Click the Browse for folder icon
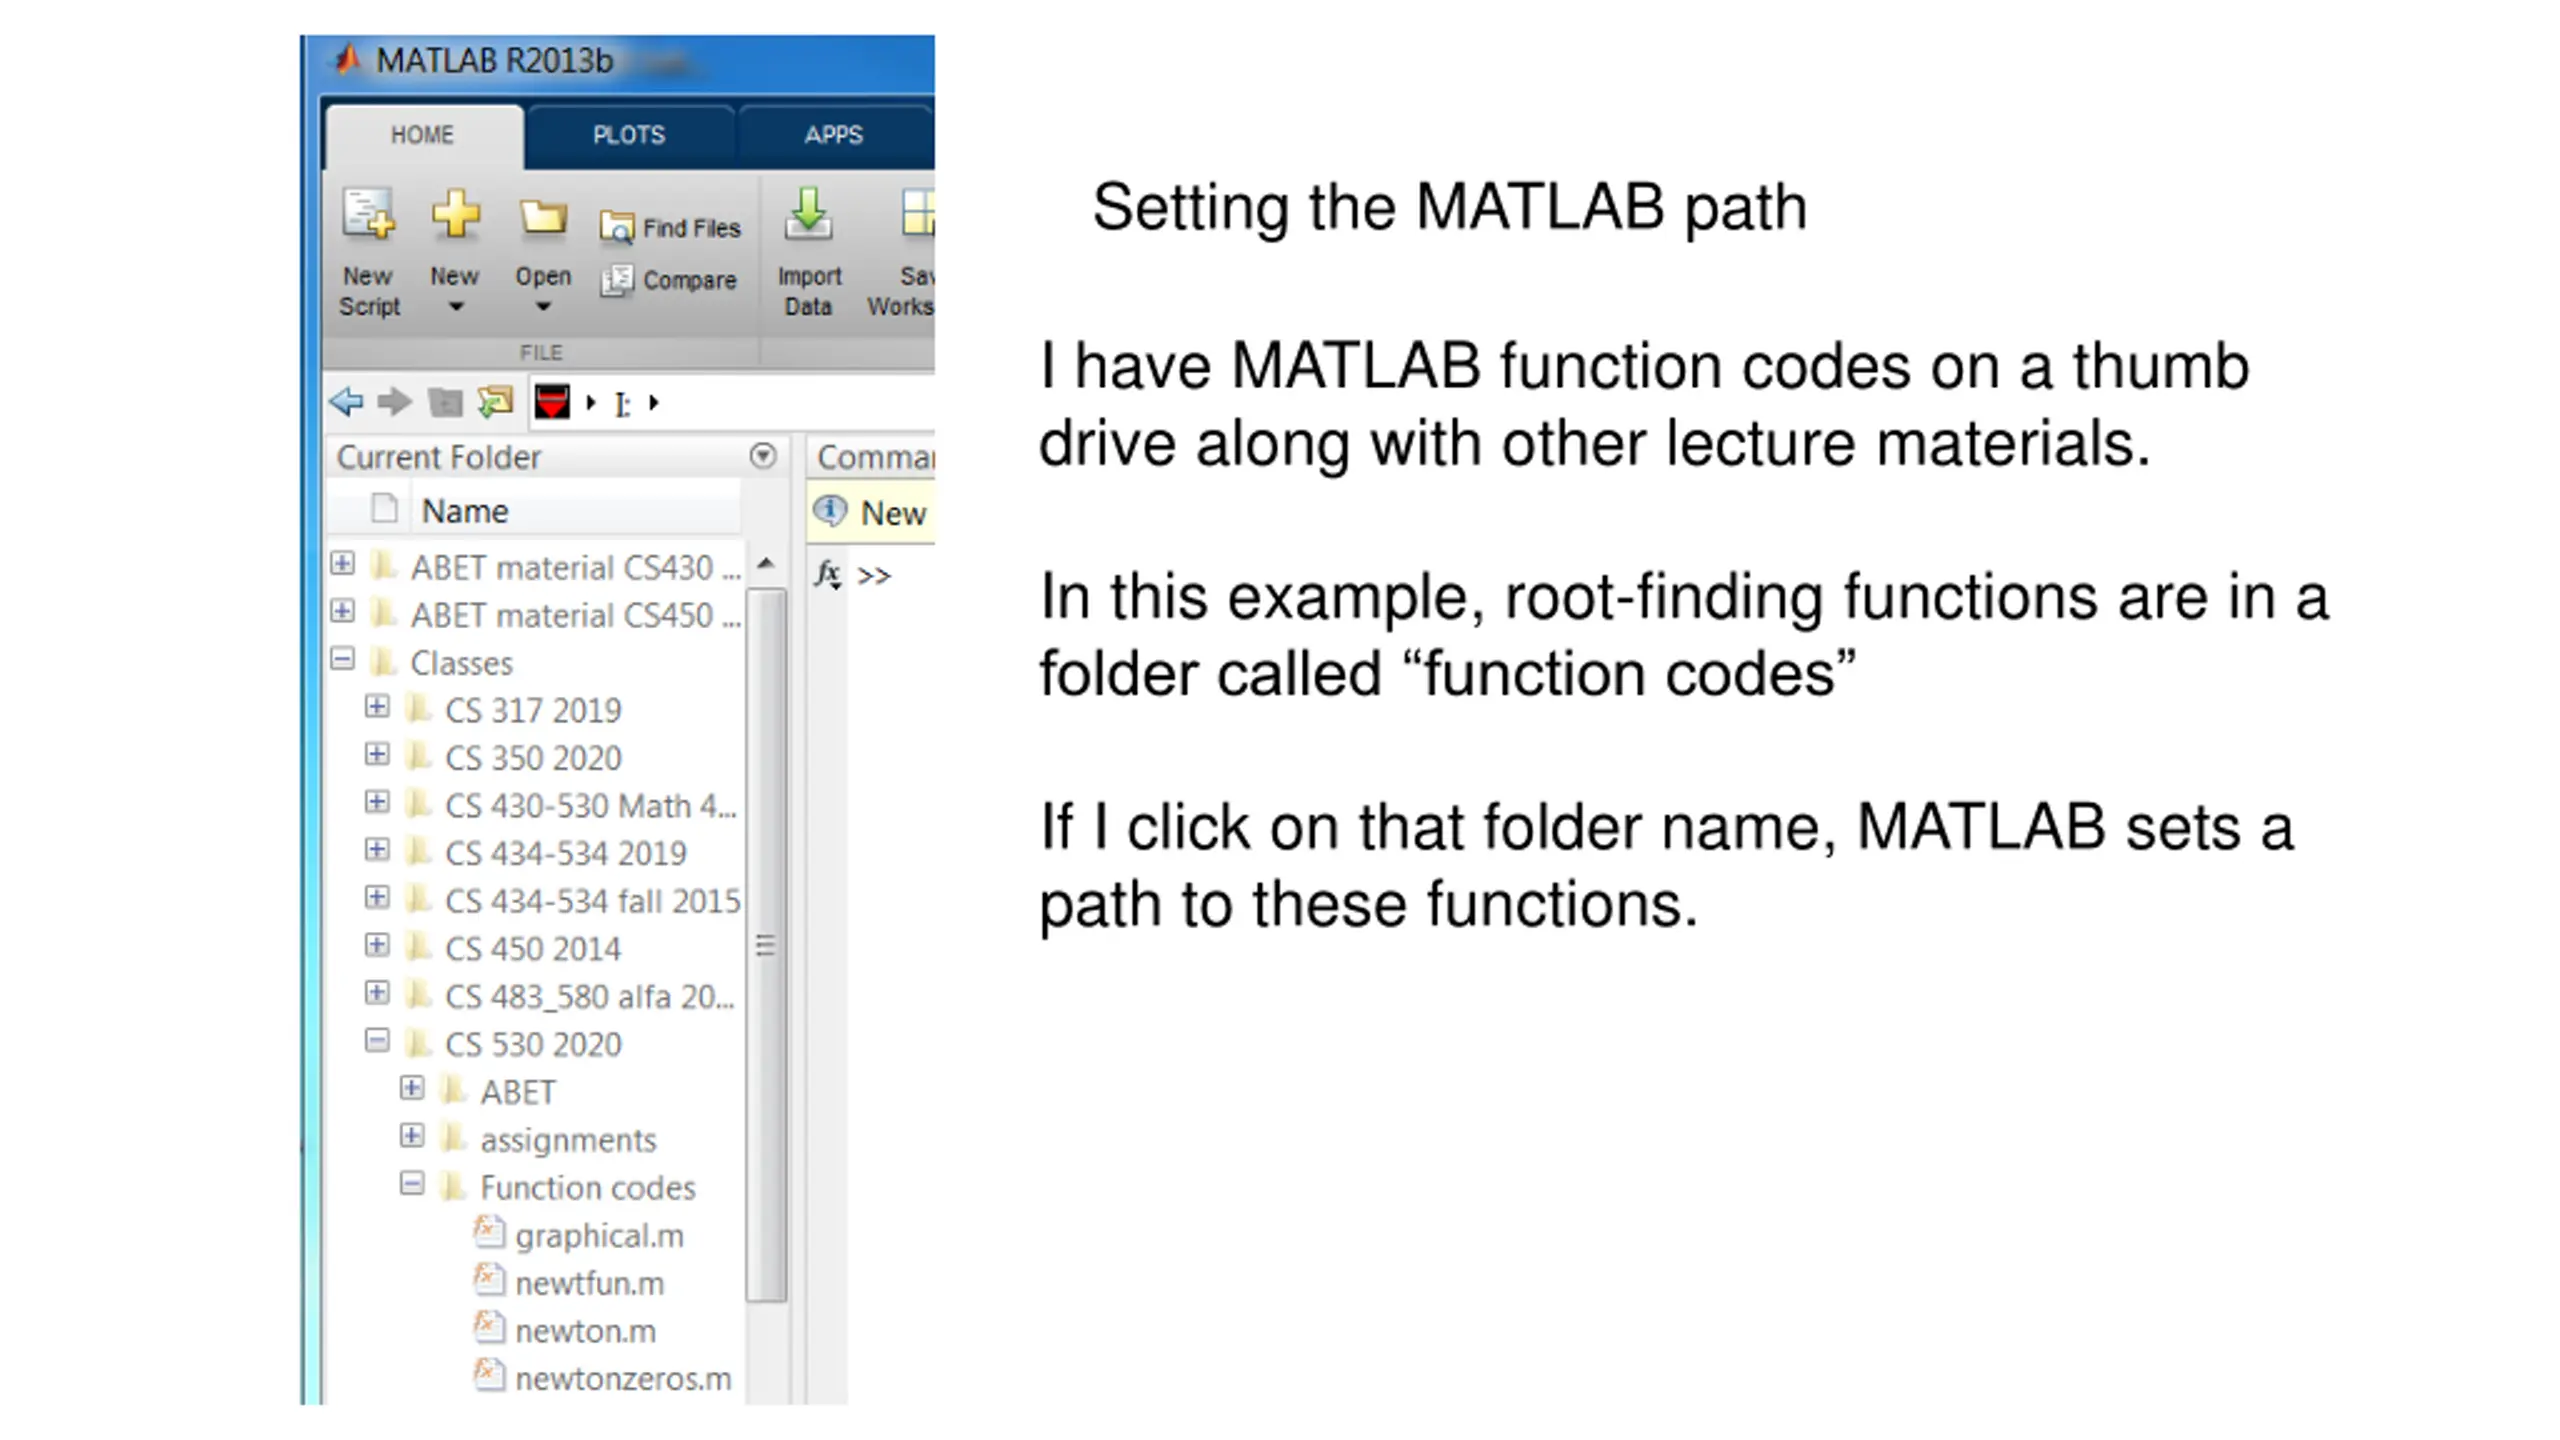The image size is (2560, 1440). (495, 402)
